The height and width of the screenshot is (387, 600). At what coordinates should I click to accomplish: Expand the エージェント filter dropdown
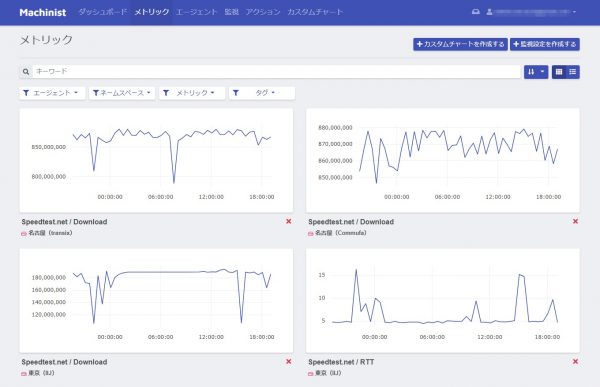[52, 93]
